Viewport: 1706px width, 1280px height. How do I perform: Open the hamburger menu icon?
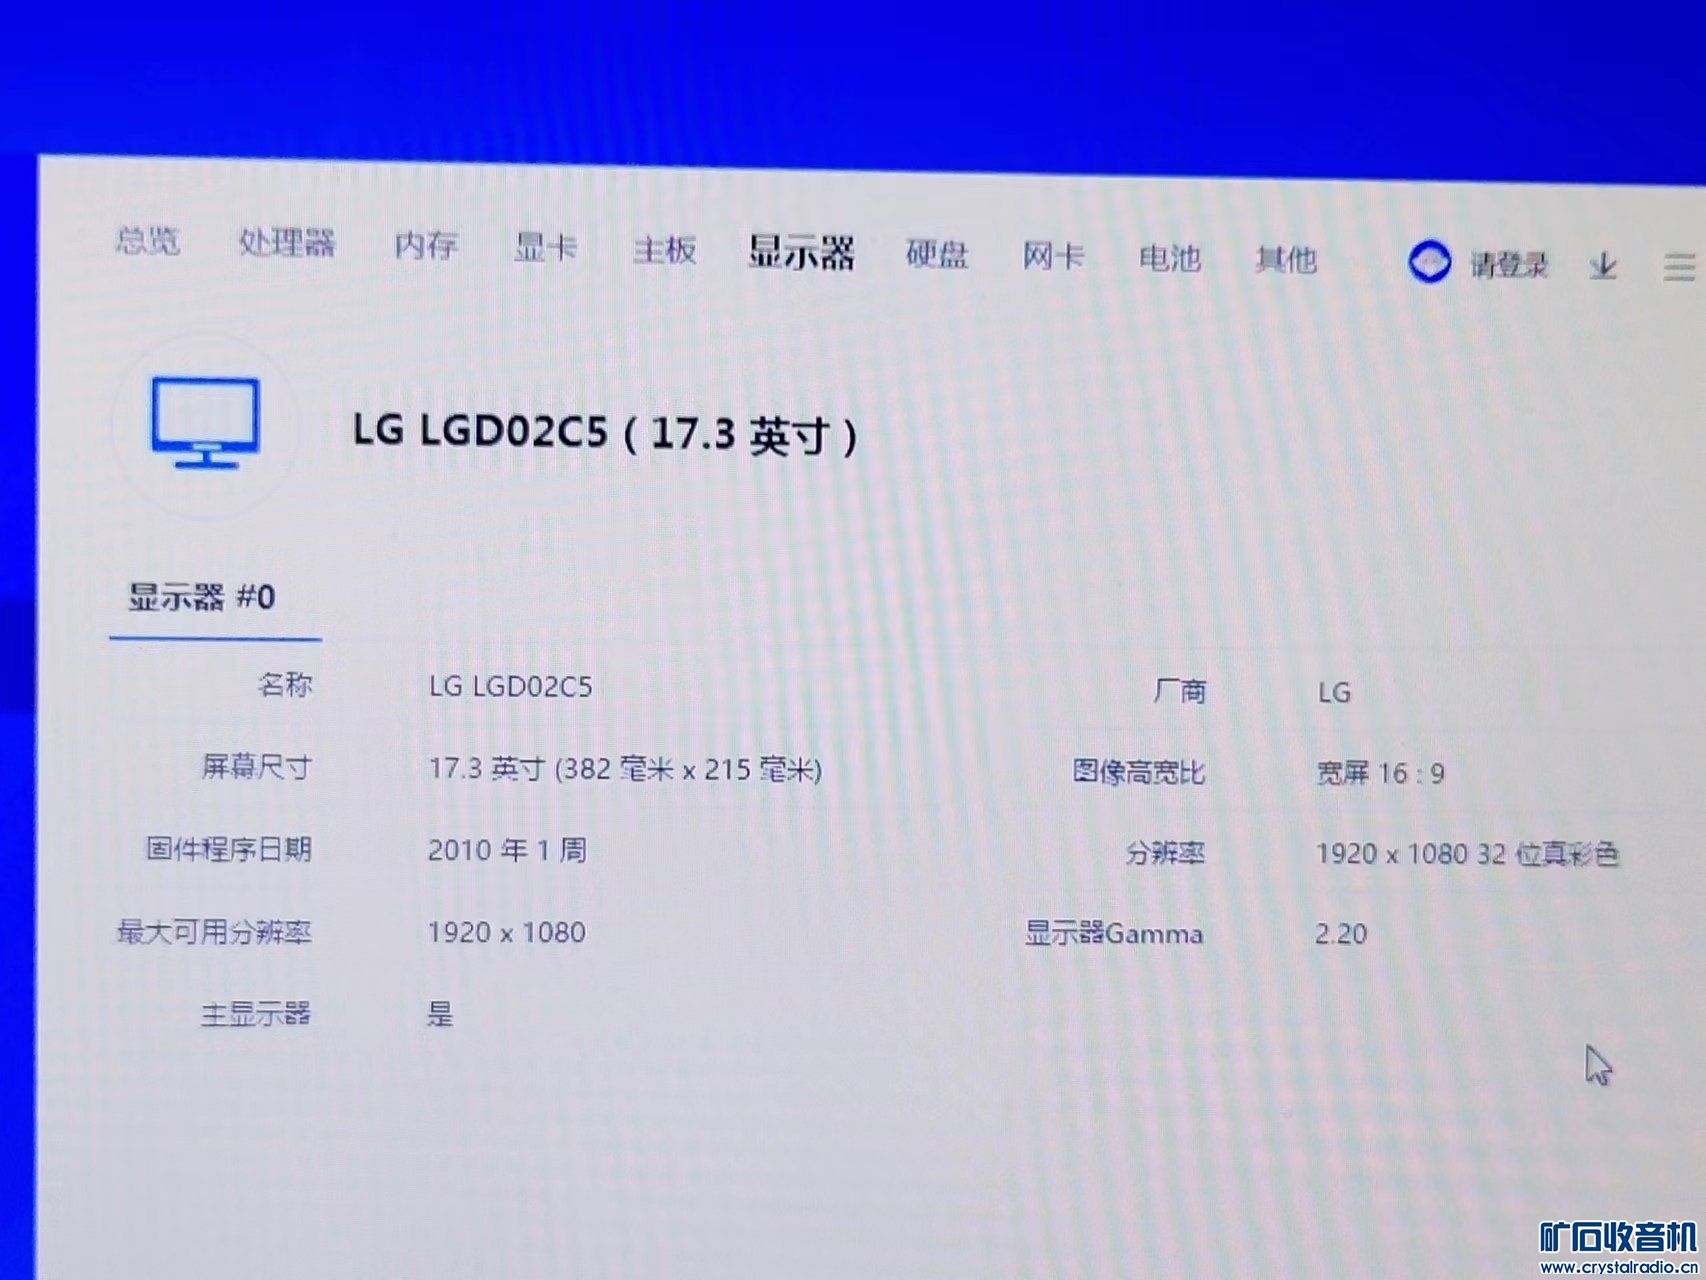pyautogui.click(x=1679, y=267)
